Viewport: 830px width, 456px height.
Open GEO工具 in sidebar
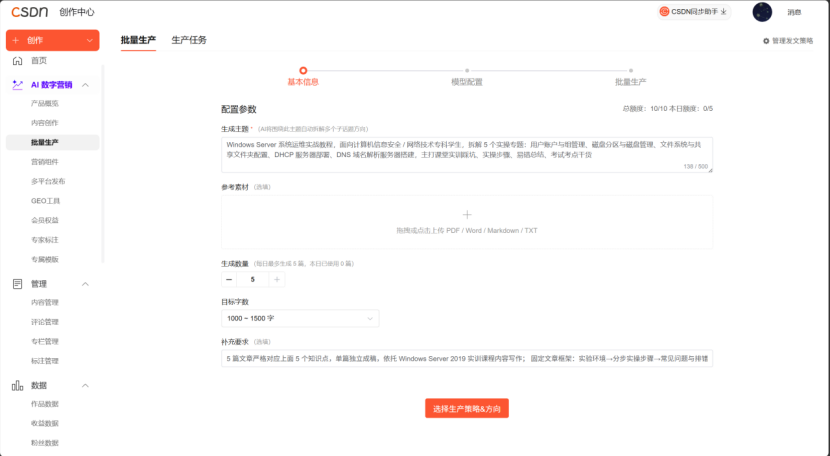coord(45,201)
